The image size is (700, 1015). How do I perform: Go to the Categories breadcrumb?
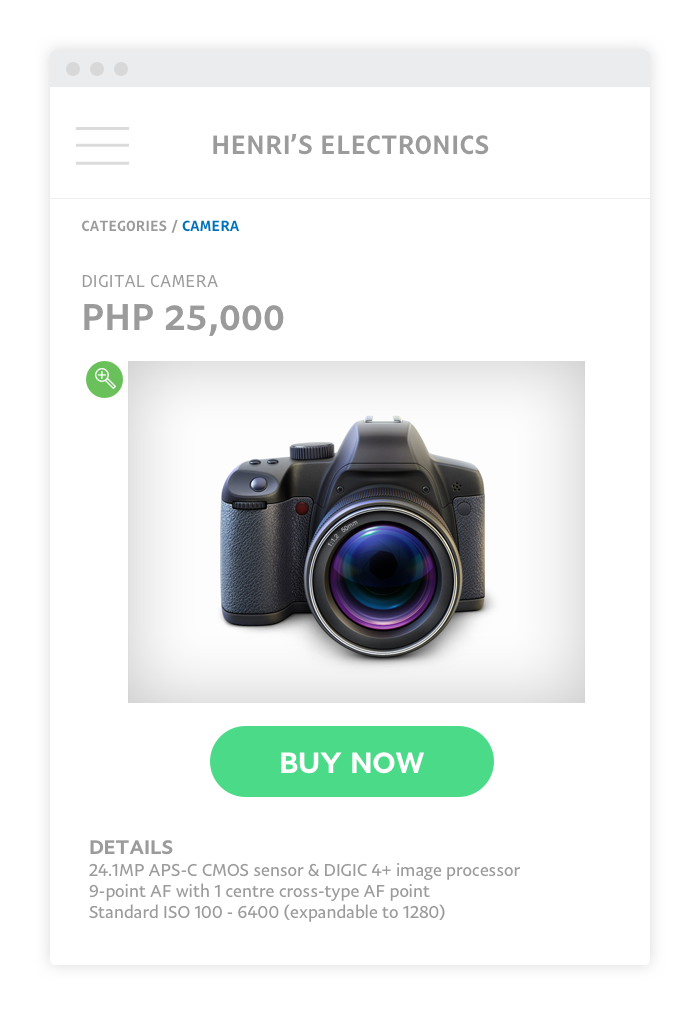pos(124,226)
